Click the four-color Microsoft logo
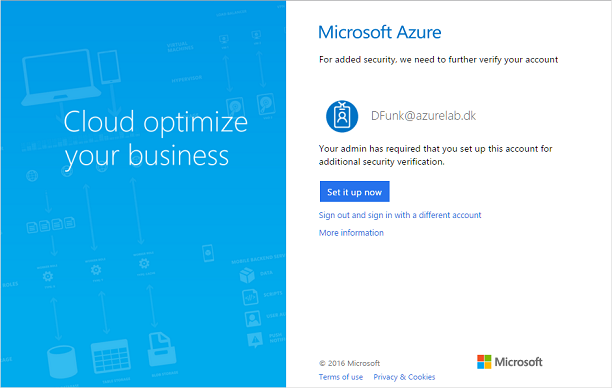Screen dimensions: 612x388 point(484,361)
